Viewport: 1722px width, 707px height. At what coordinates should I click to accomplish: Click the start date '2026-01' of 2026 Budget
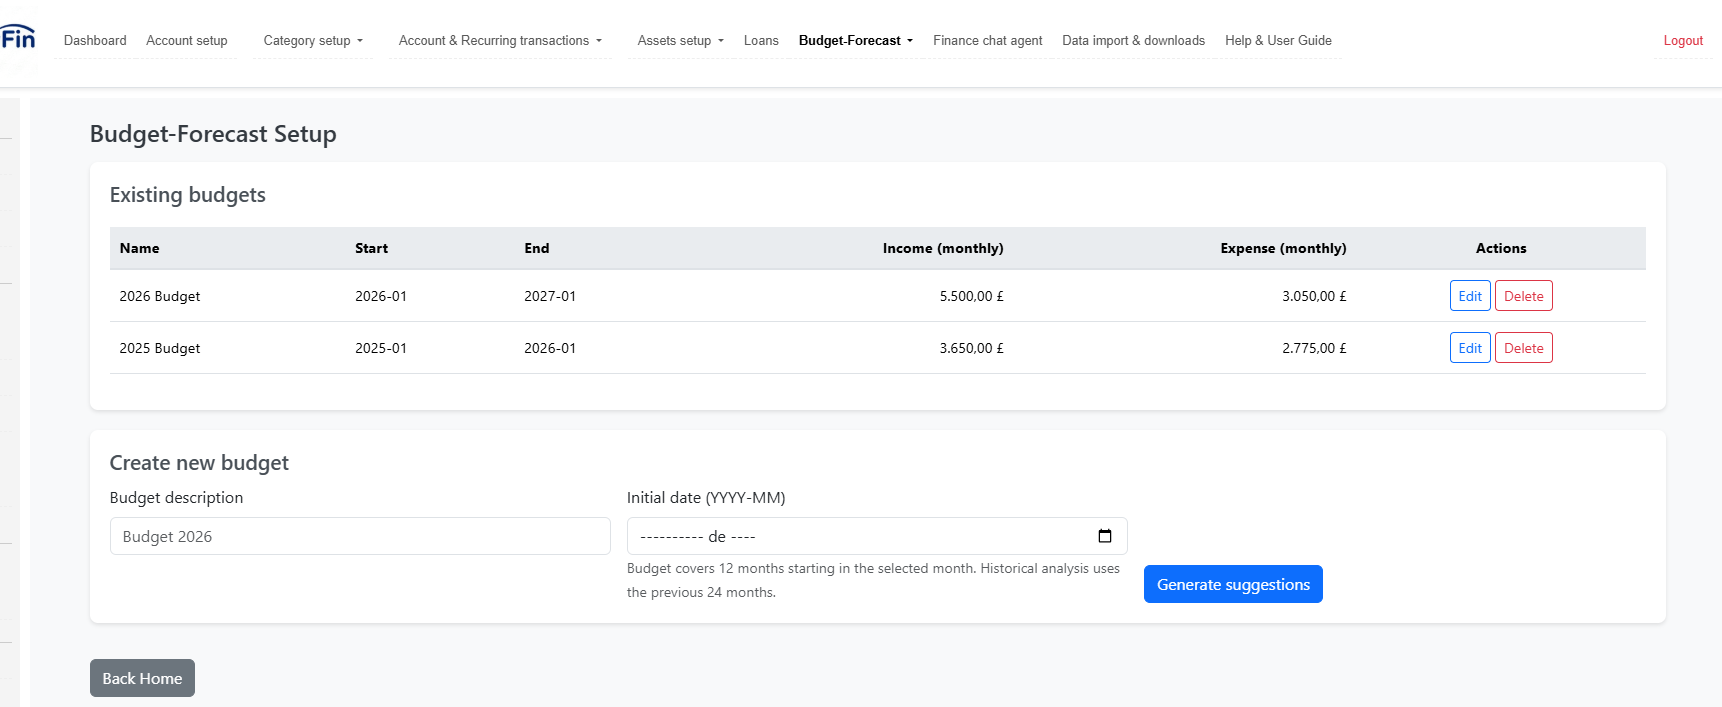click(x=381, y=296)
